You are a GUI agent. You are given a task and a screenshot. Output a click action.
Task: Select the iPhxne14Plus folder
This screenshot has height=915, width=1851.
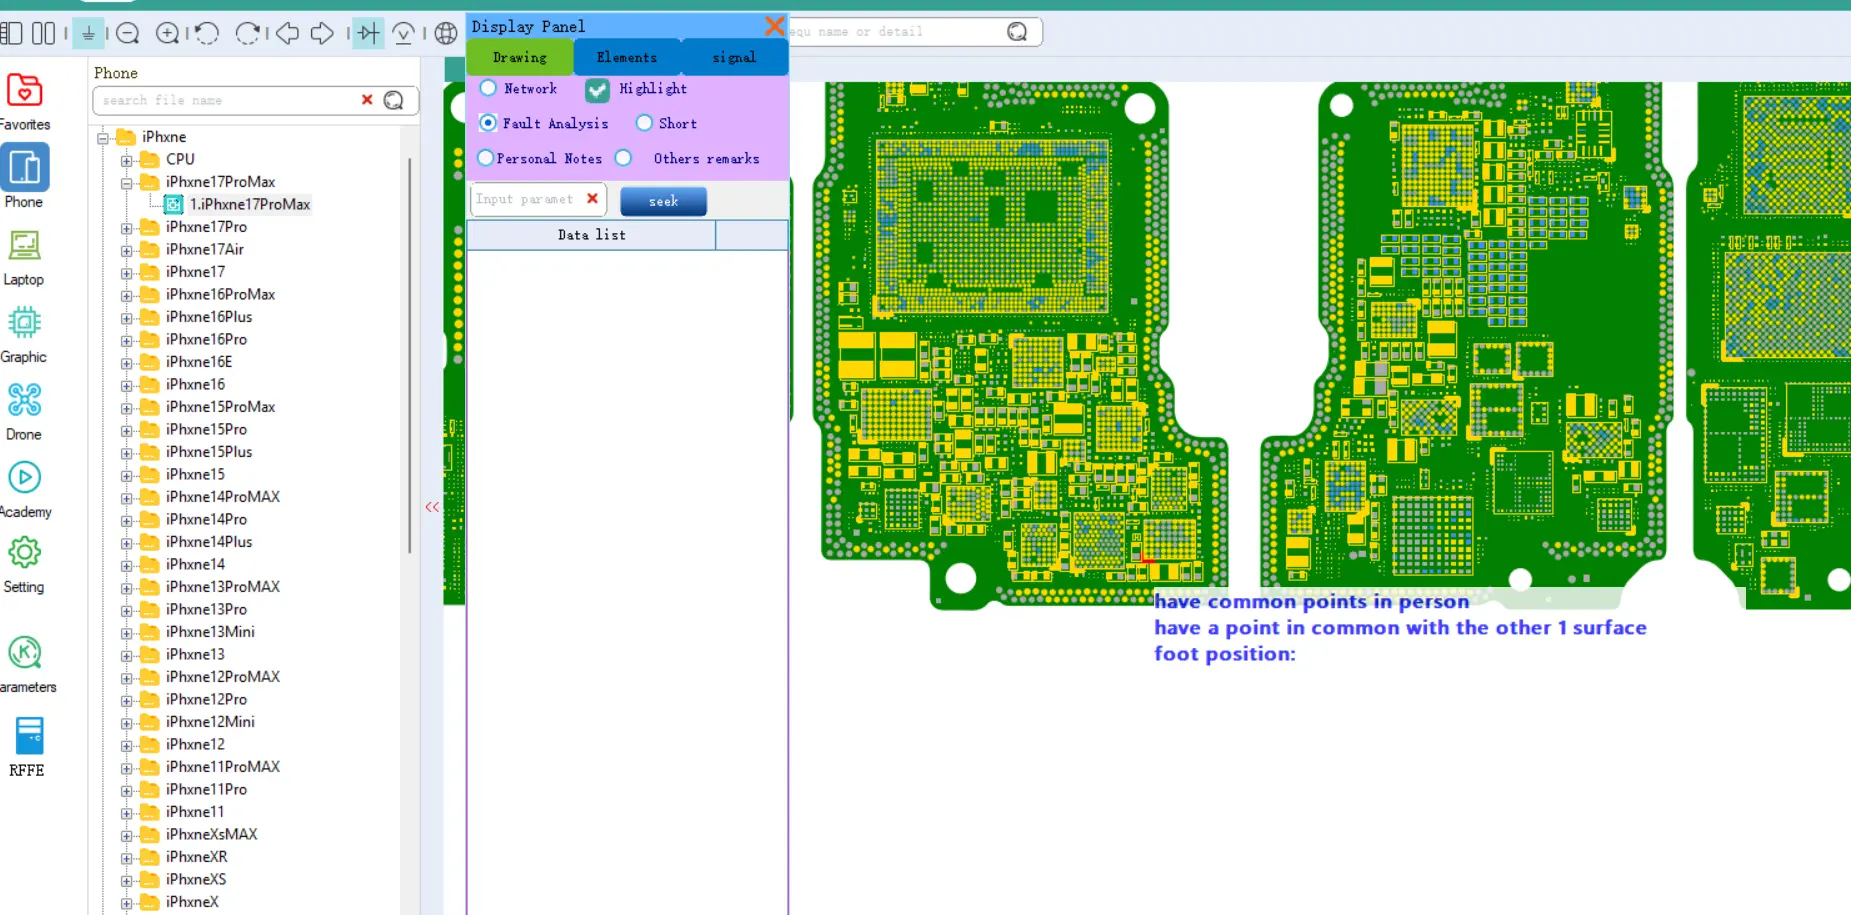click(208, 542)
